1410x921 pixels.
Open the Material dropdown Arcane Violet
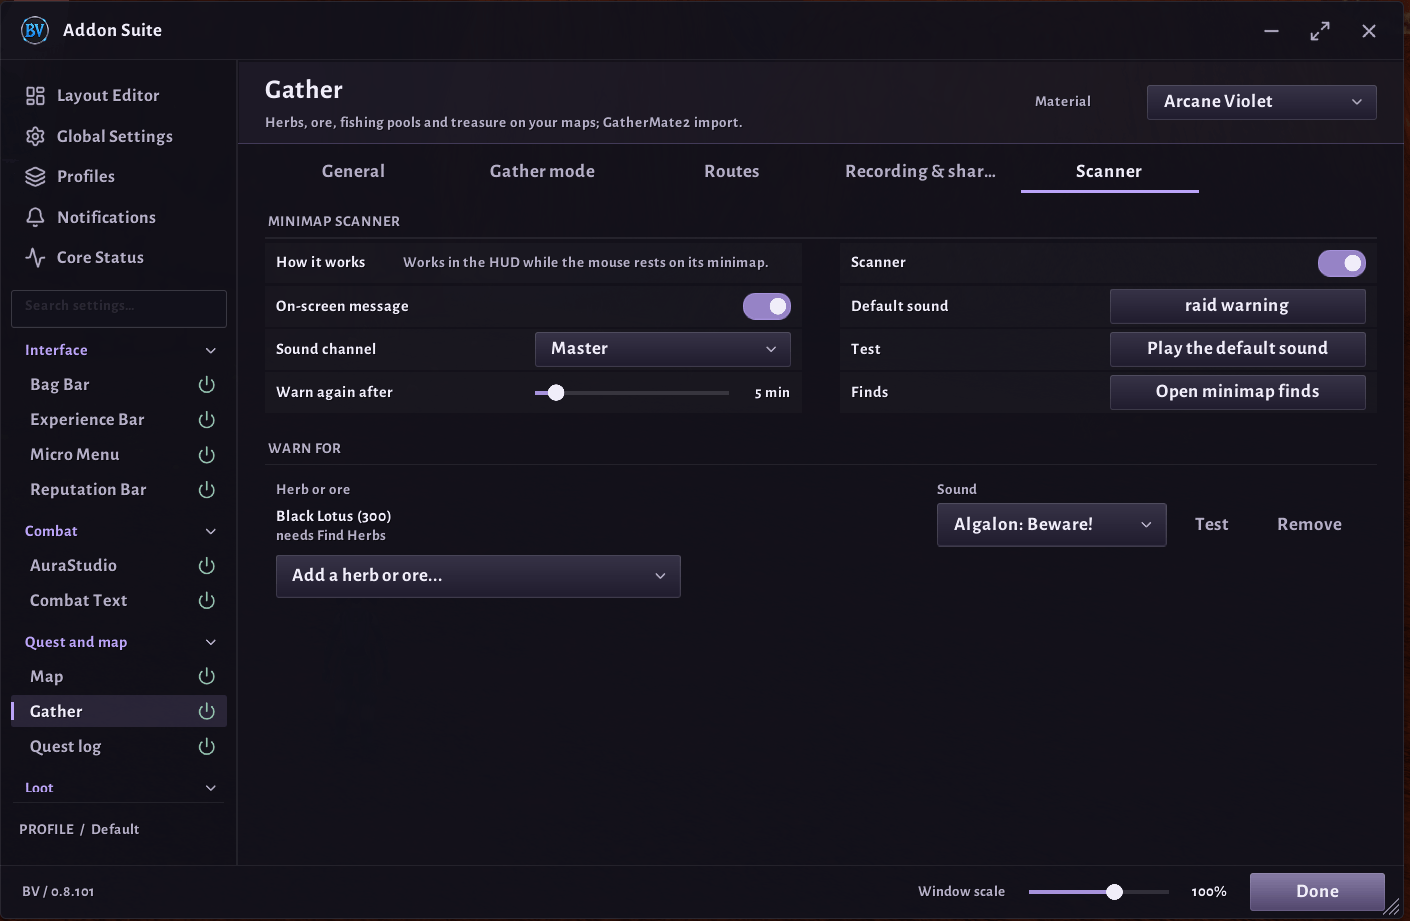[x=1262, y=102]
